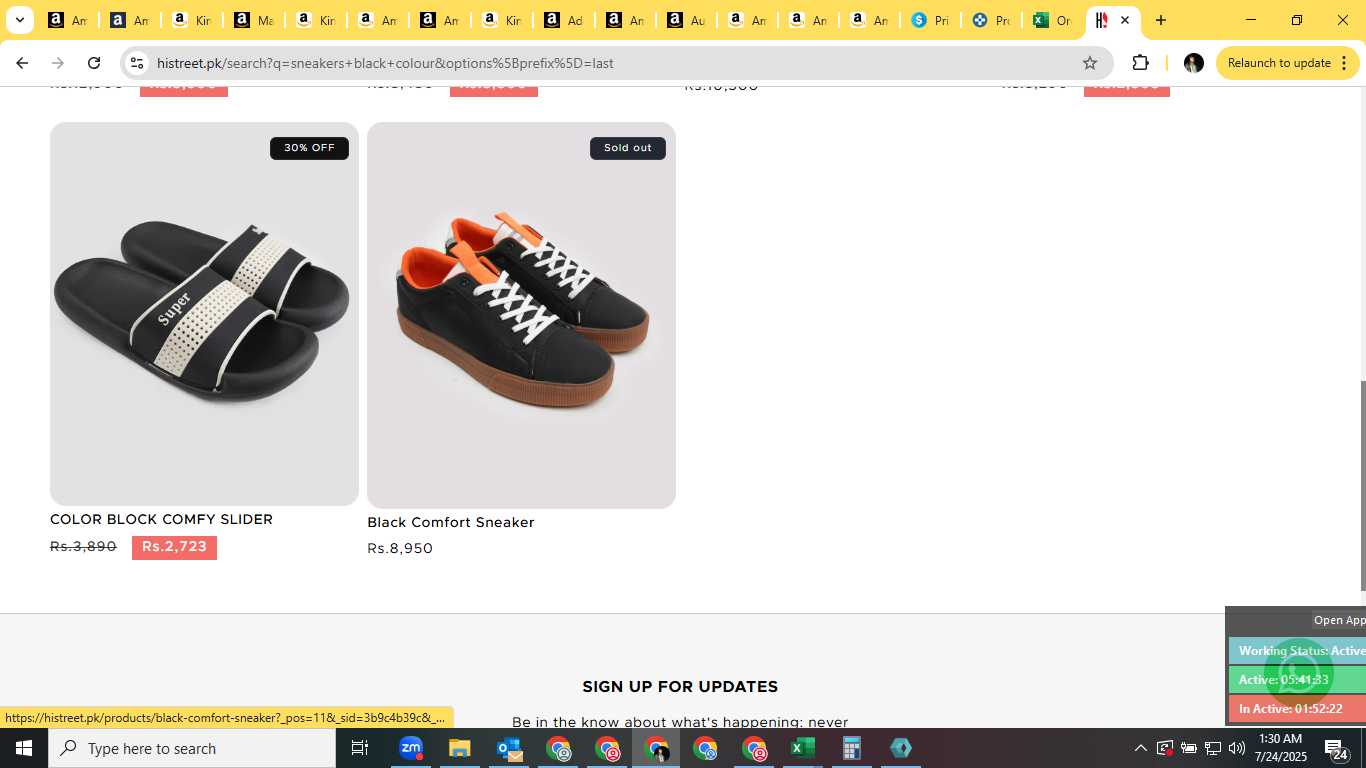Open a new browser tab
The width and height of the screenshot is (1366, 768).
tap(1161, 20)
